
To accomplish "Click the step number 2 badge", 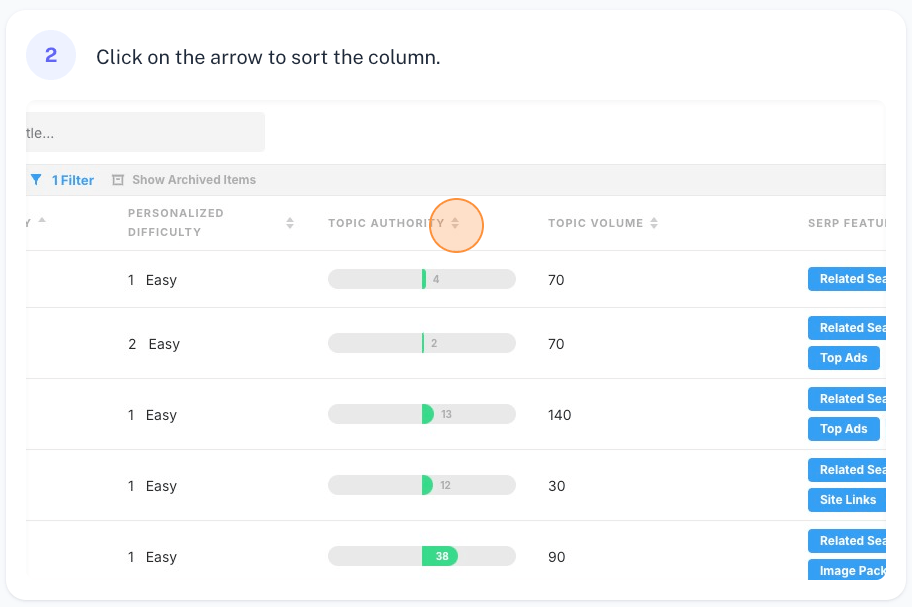I will point(51,55).
